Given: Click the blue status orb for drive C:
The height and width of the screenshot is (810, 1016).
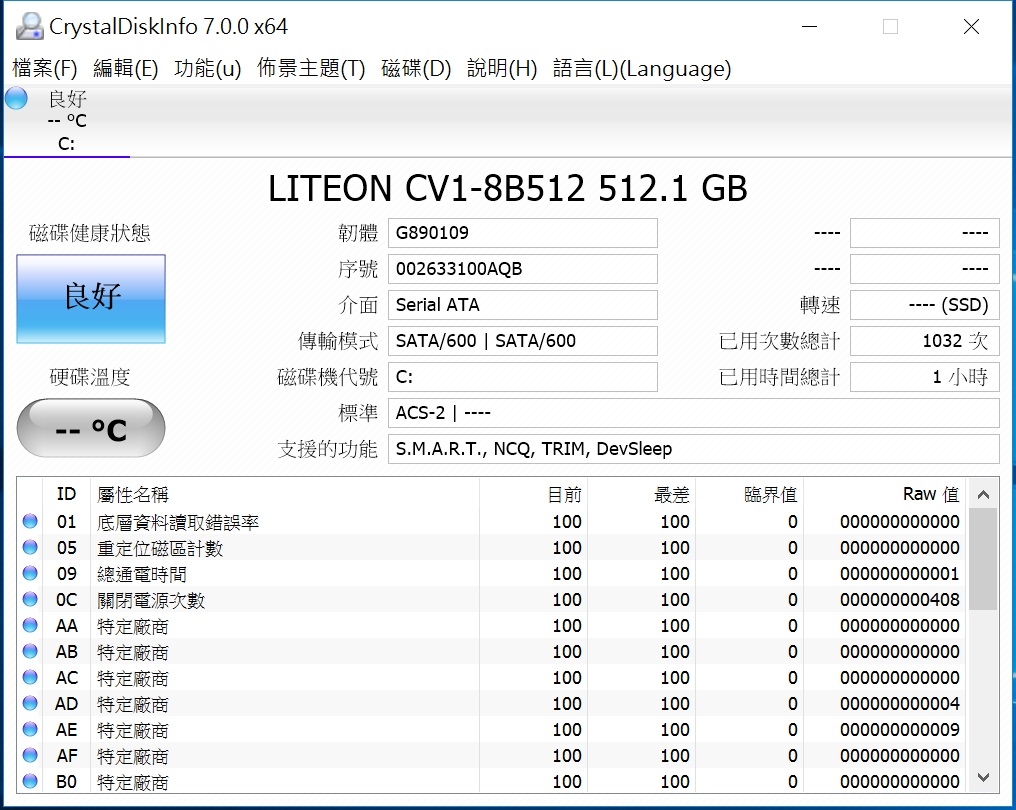Looking at the screenshot, I should pyautogui.click(x=16, y=99).
